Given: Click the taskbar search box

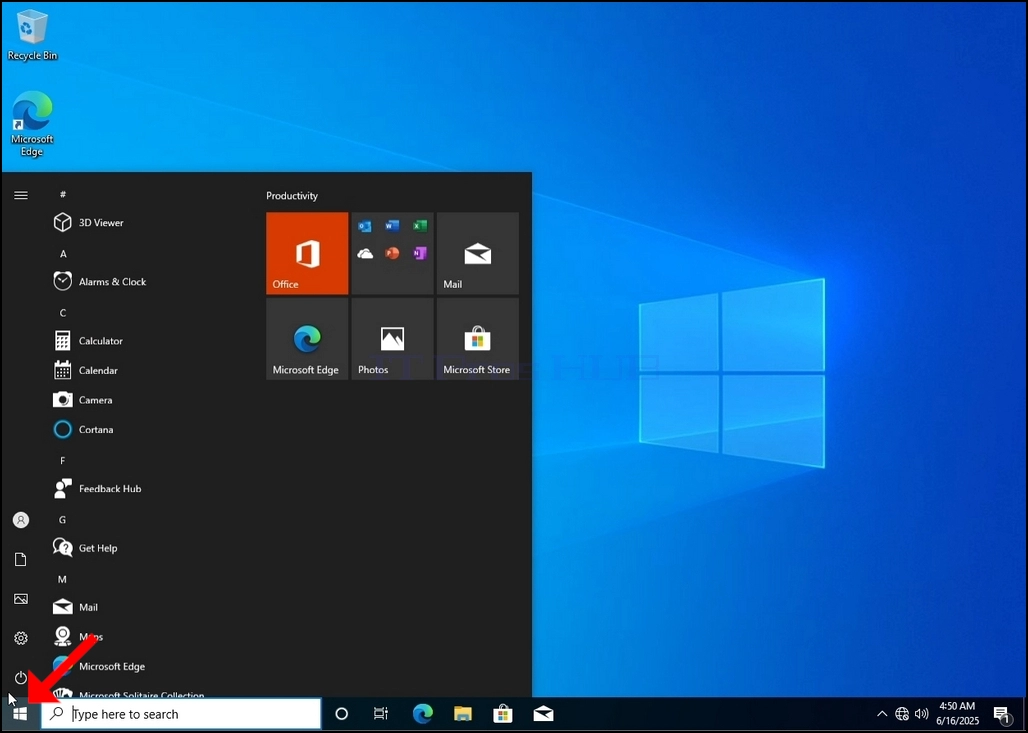Looking at the screenshot, I should point(181,713).
